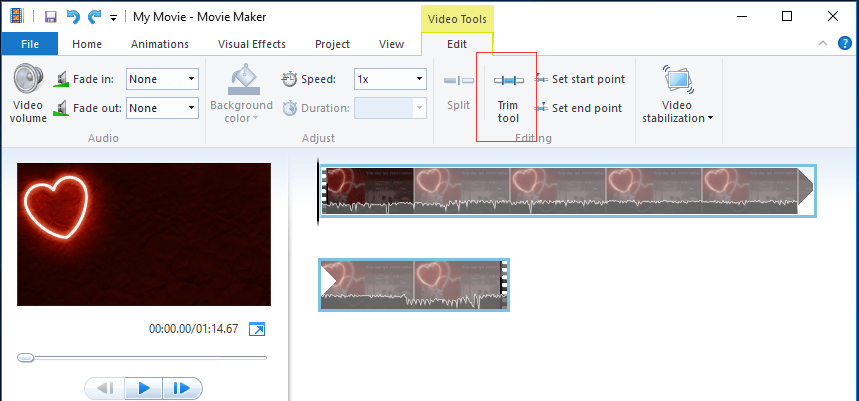Click the Undo arrow in quick access toolbar

(x=71, y=16)
